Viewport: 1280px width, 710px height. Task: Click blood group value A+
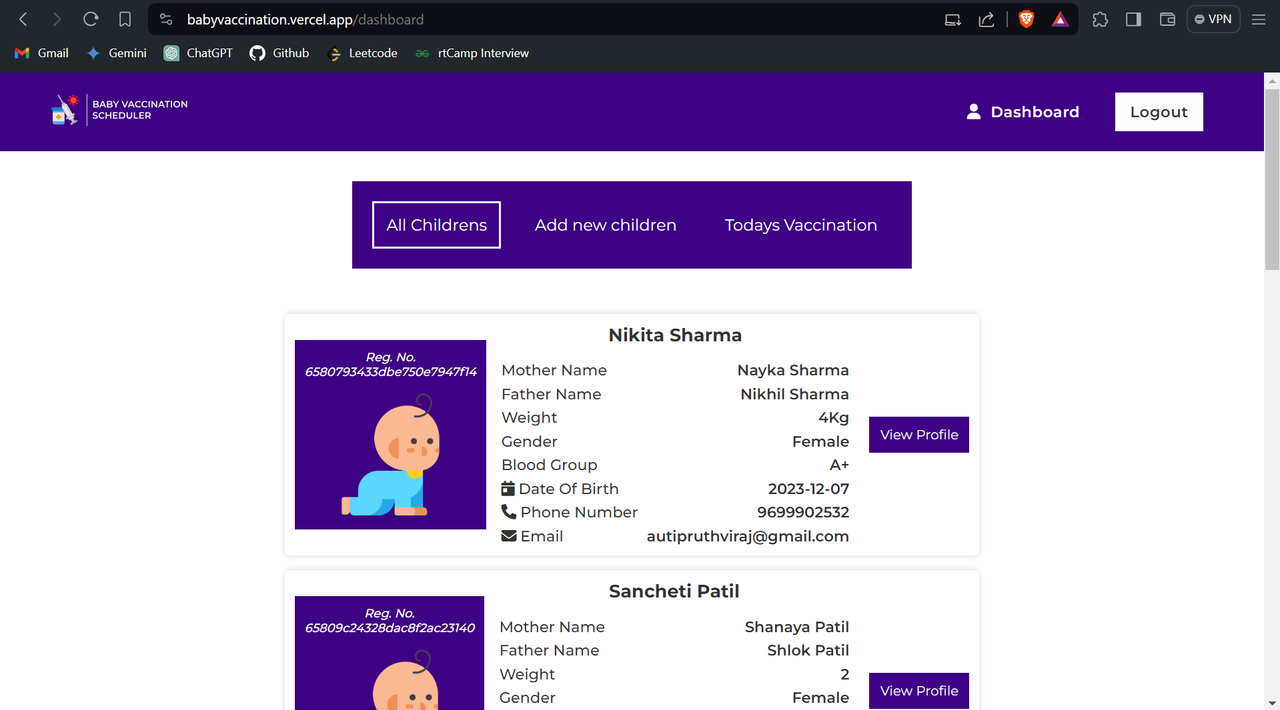(x=839, y=465)
